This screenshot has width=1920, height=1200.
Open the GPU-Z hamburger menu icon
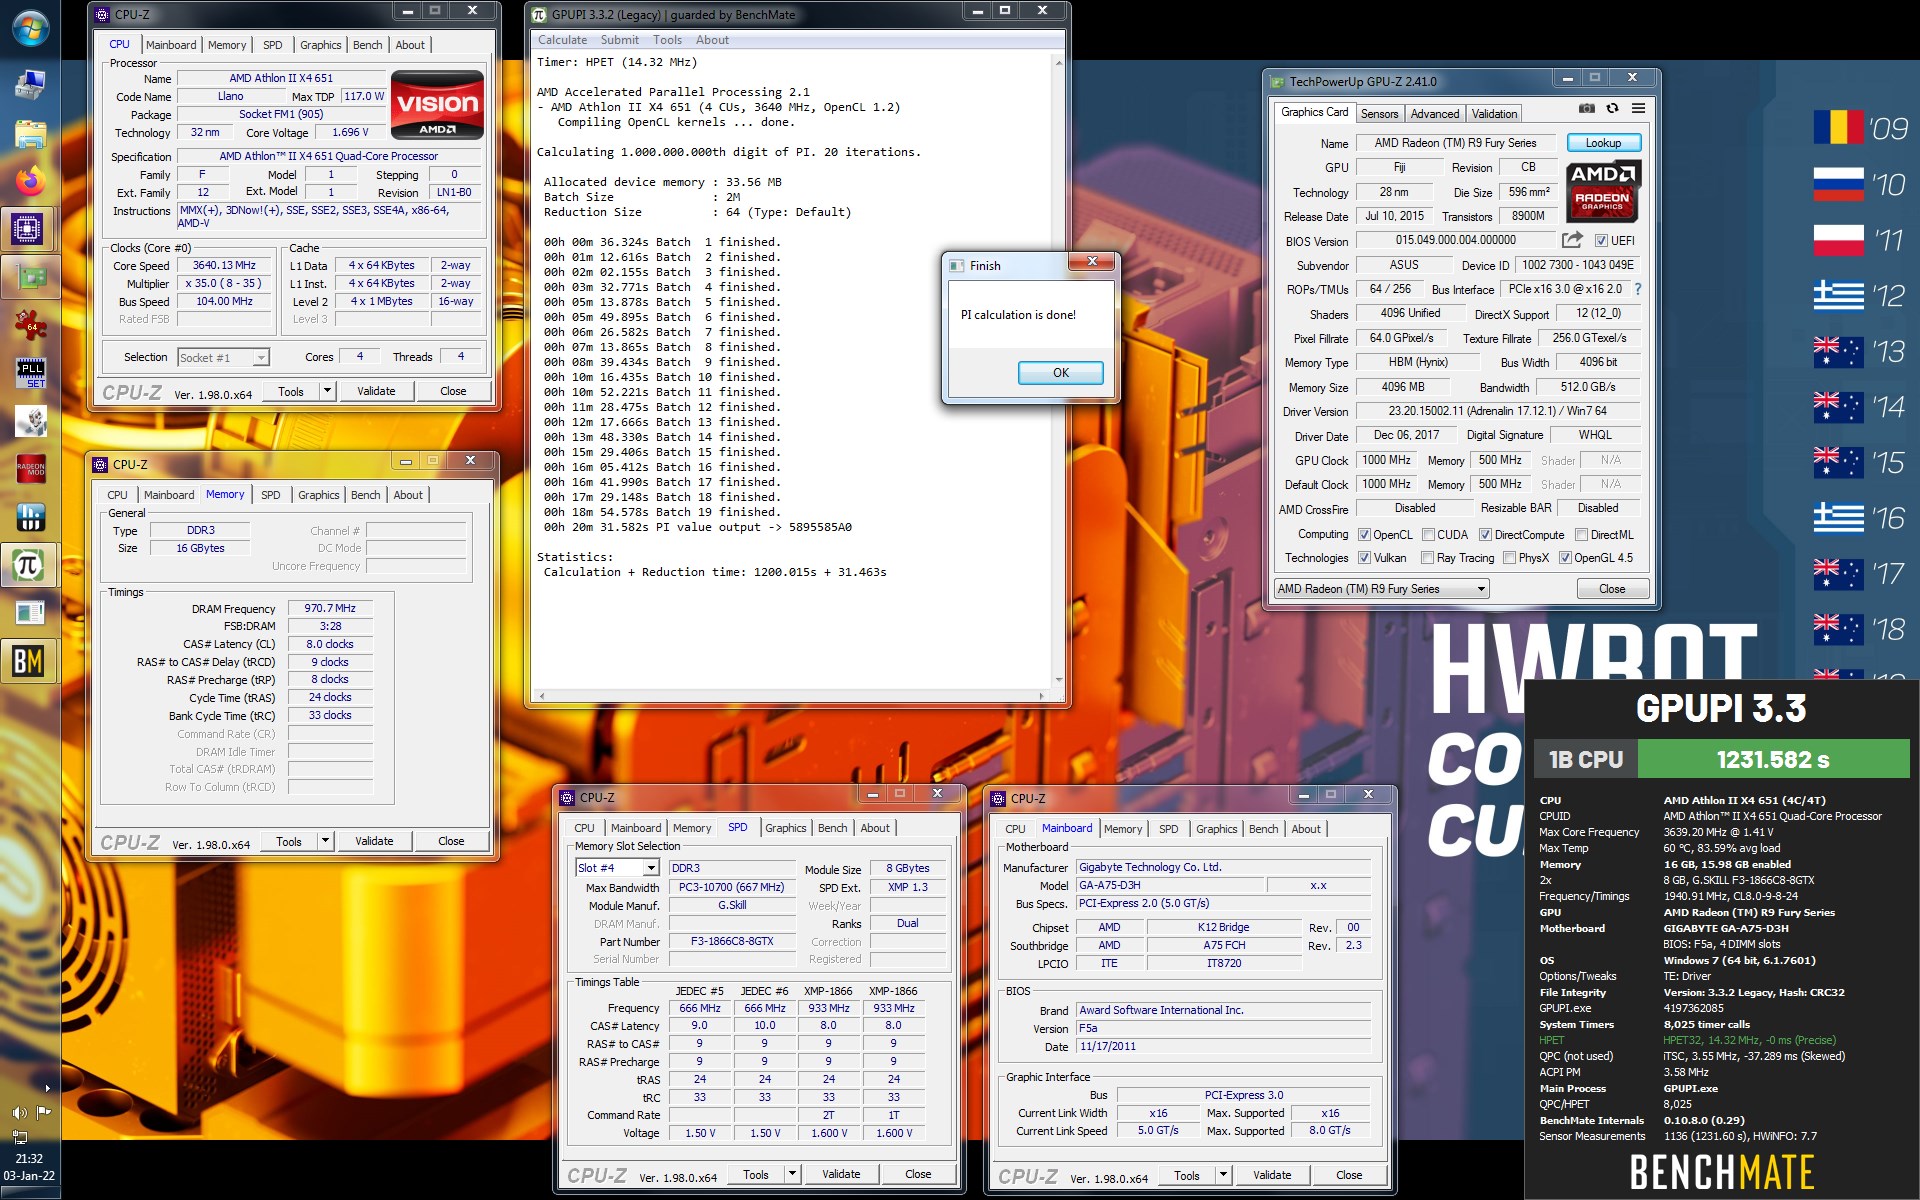click(1638, 108)
